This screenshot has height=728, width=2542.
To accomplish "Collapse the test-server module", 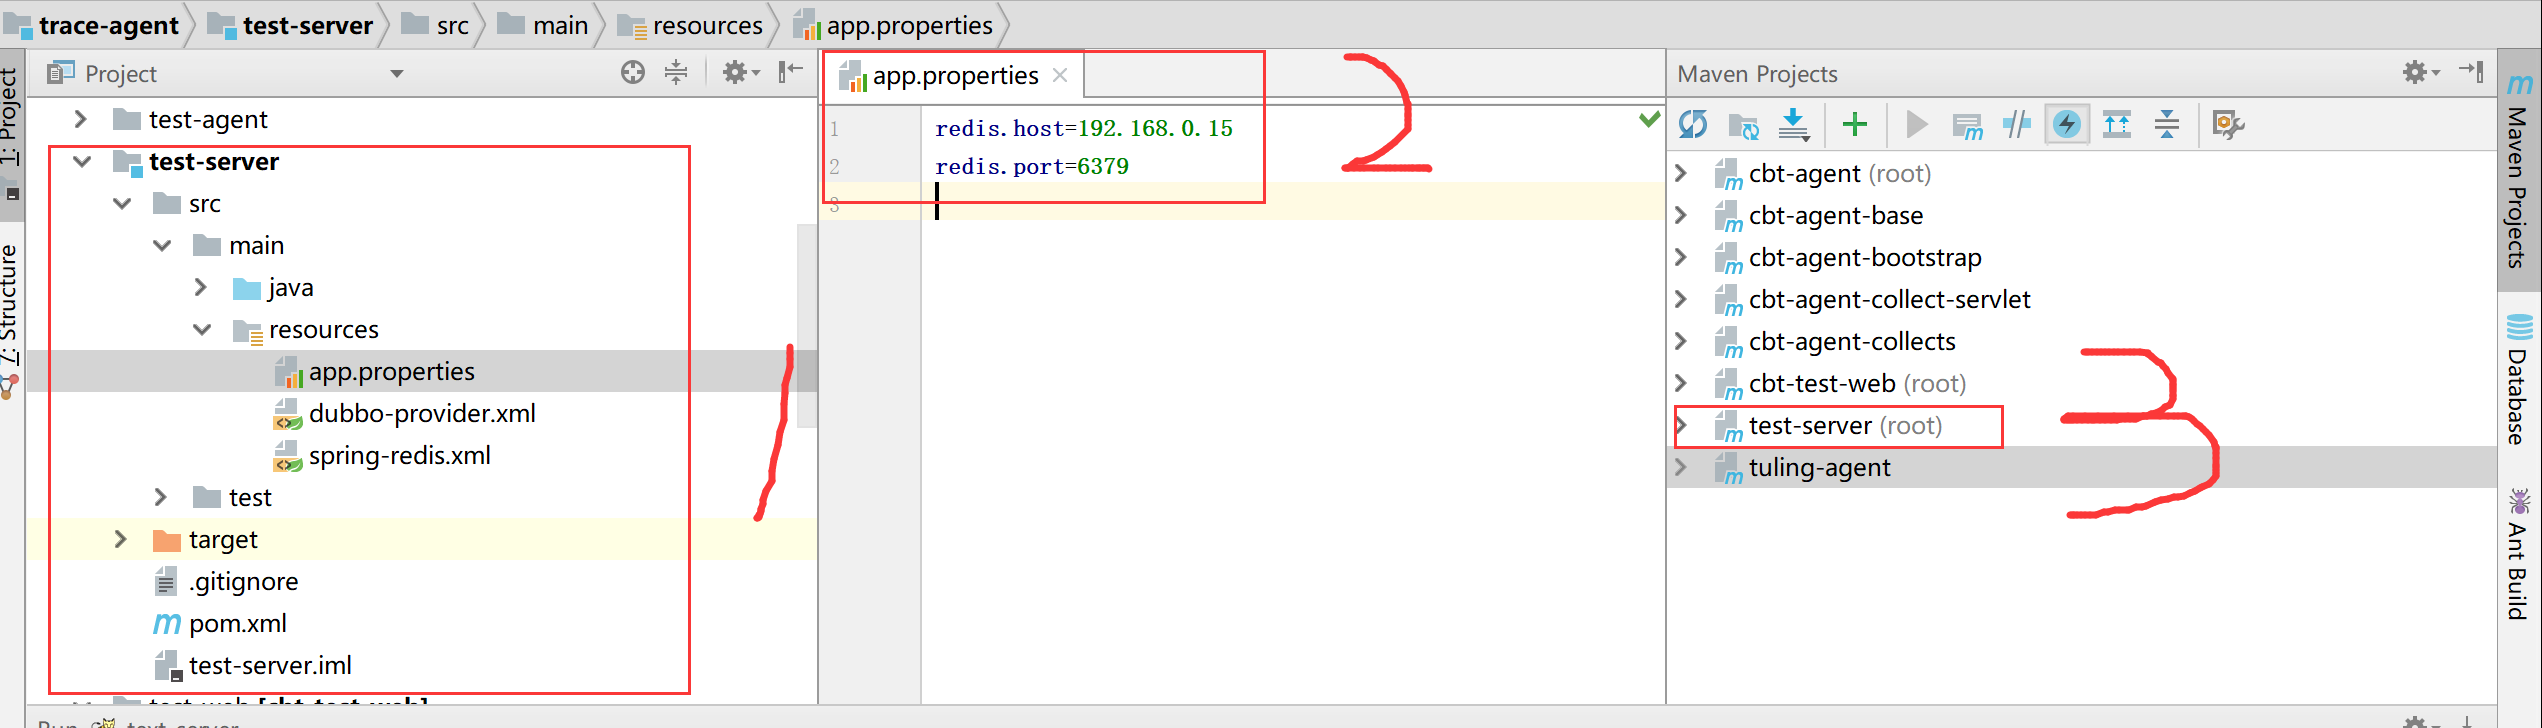I will tap(82, 162).
